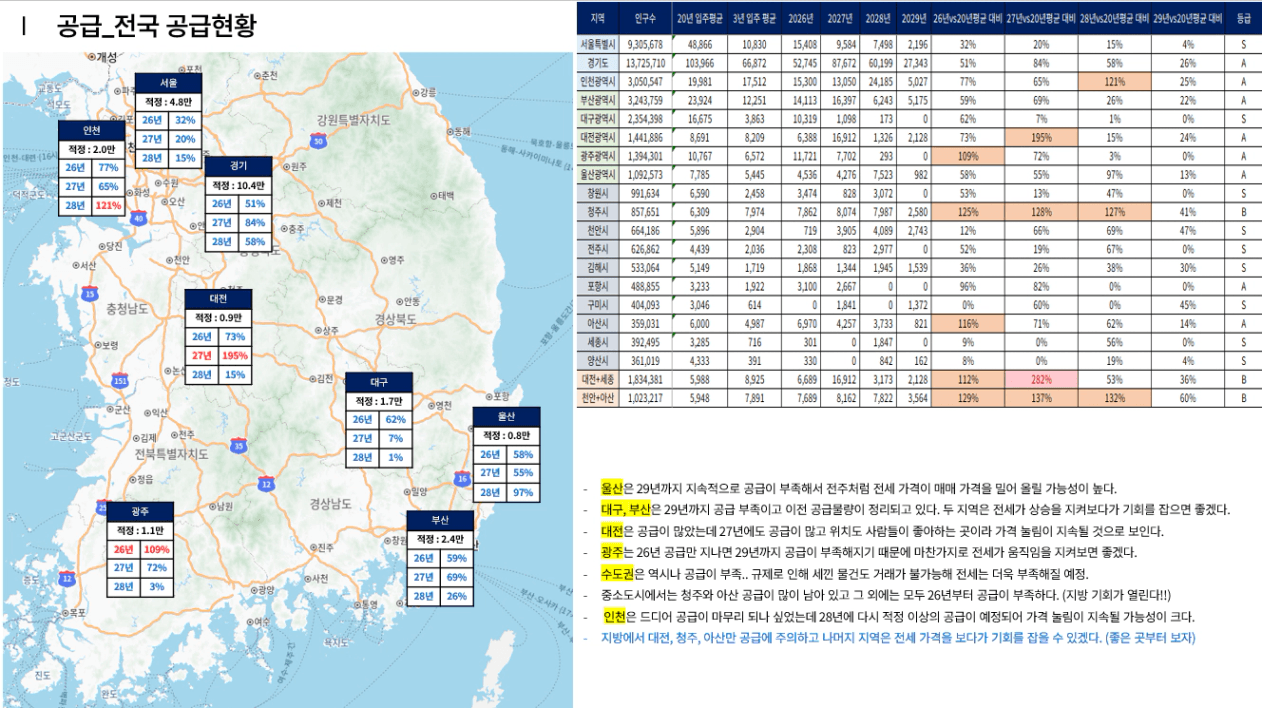The height and width of the screenshot is (708, 1262).
Task: Select the route 16 shield near 울산
Action: coord(461,479)
